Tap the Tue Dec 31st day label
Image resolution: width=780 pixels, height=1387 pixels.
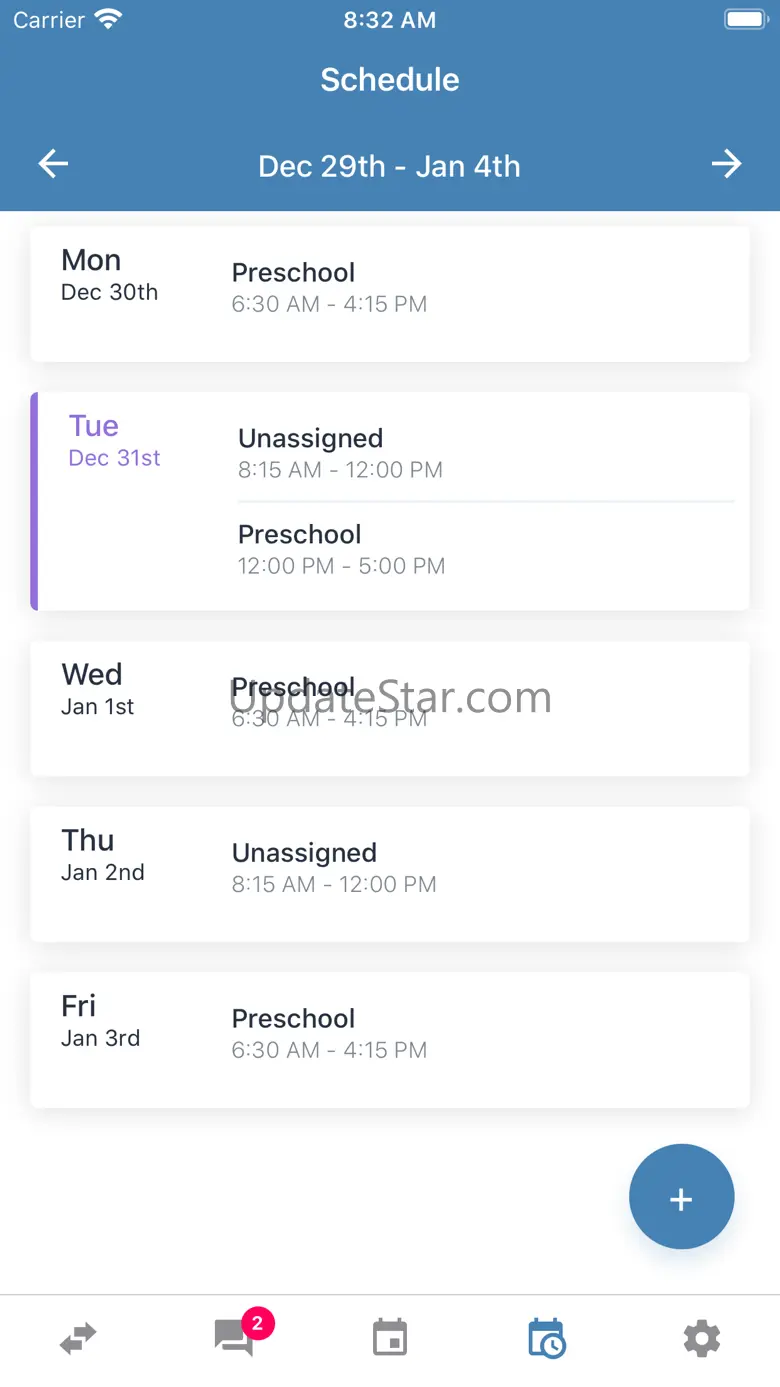coord(114,440)
